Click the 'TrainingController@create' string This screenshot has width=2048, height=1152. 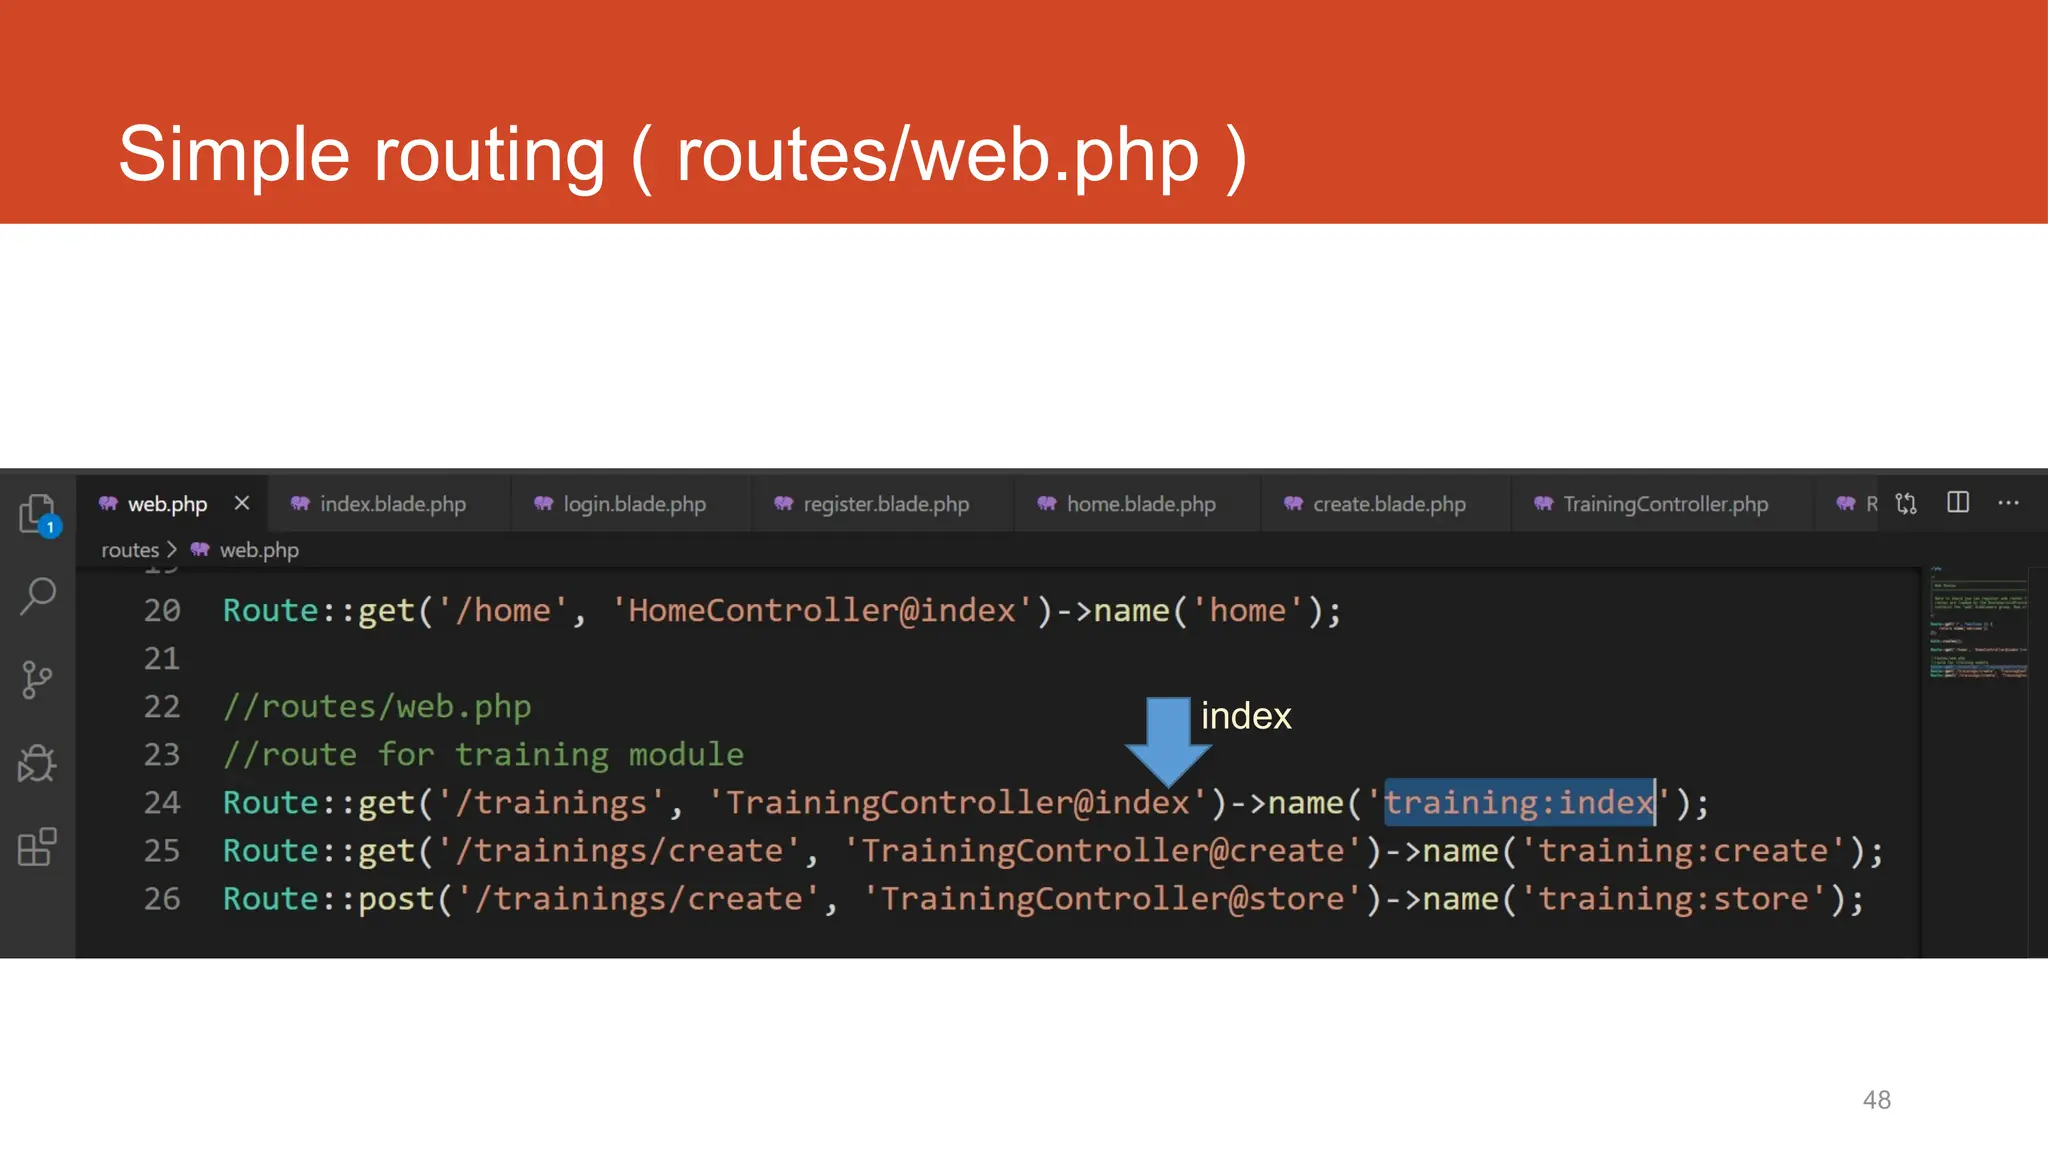click(1103, 850)
